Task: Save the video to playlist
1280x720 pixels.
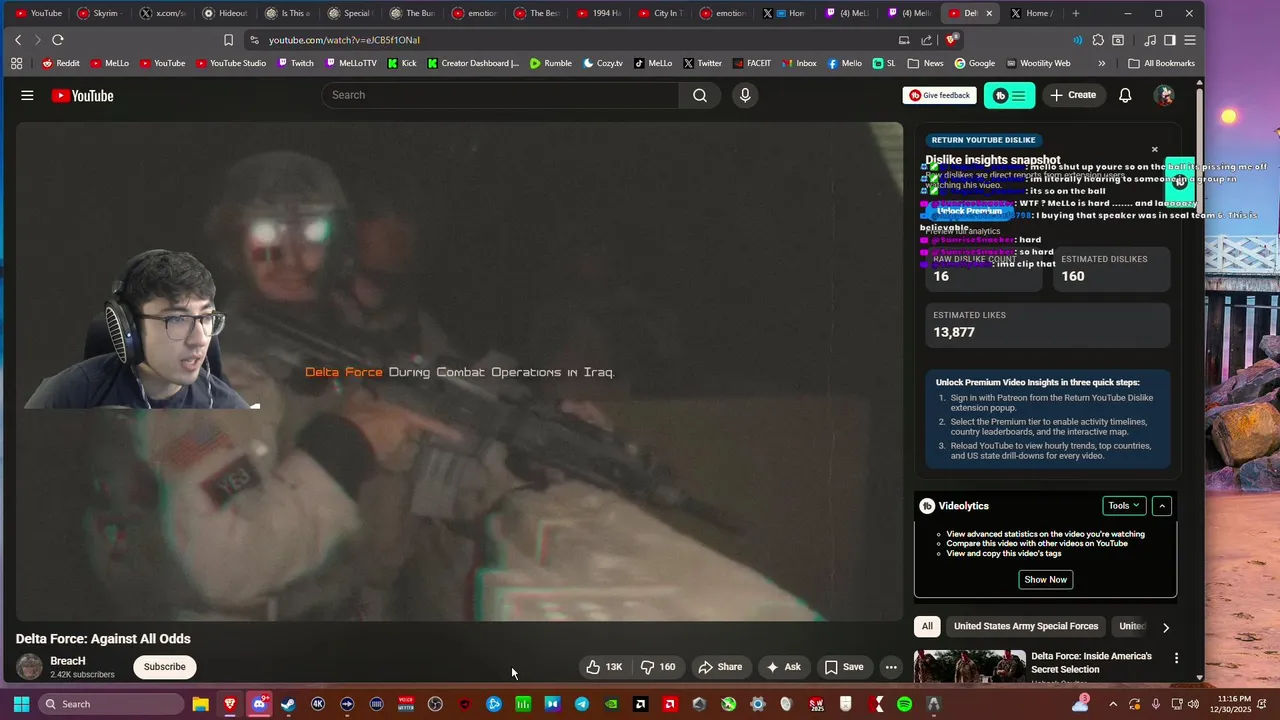Action: 843,667
